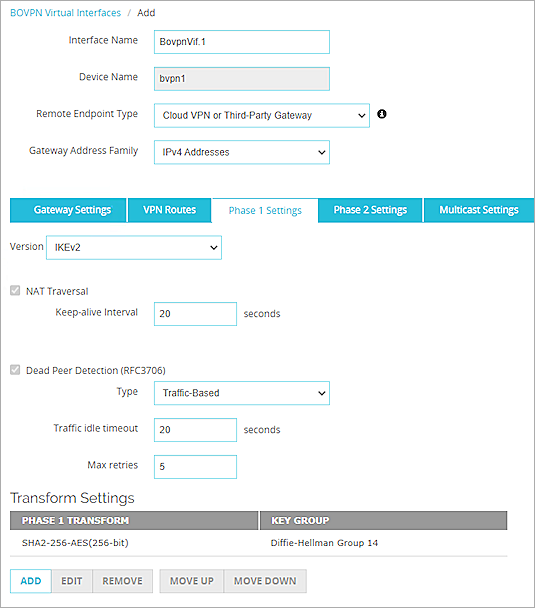Click the KEY GROUP column header
The width and height of the screenshot is (535, 608).
[383, 520]
